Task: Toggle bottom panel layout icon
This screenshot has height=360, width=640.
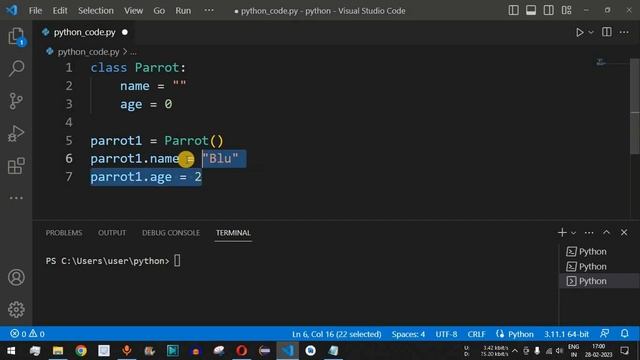Action: click(531, 10)
